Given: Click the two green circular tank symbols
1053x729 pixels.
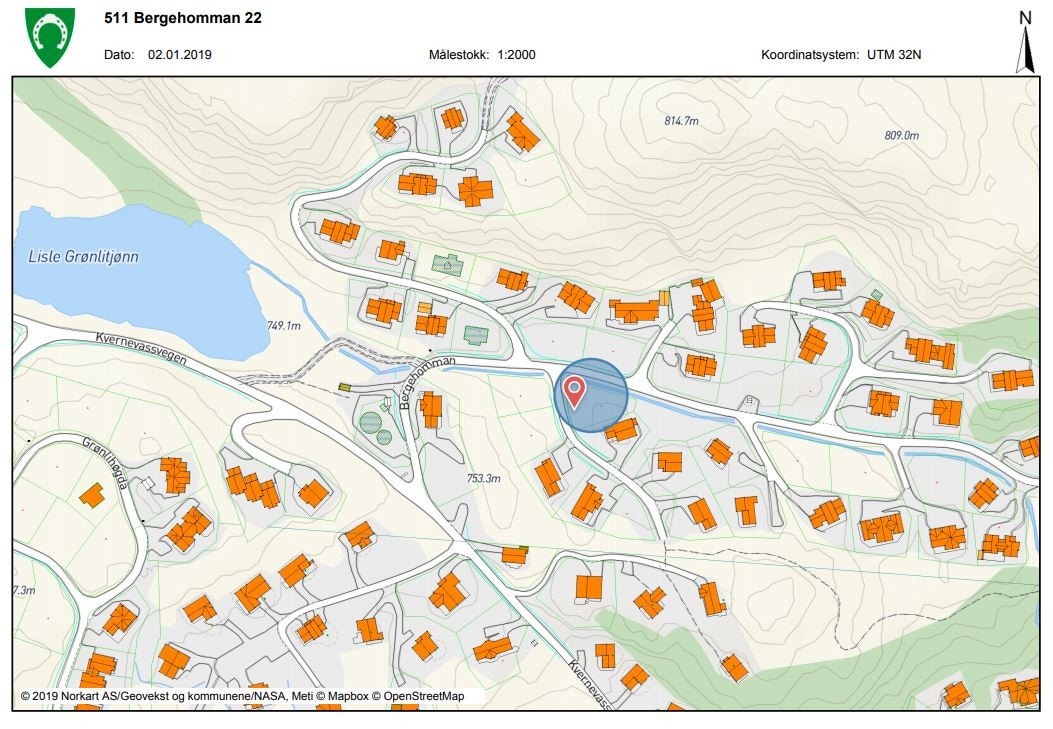Looking at the screenshot, I should pos(375,429).
